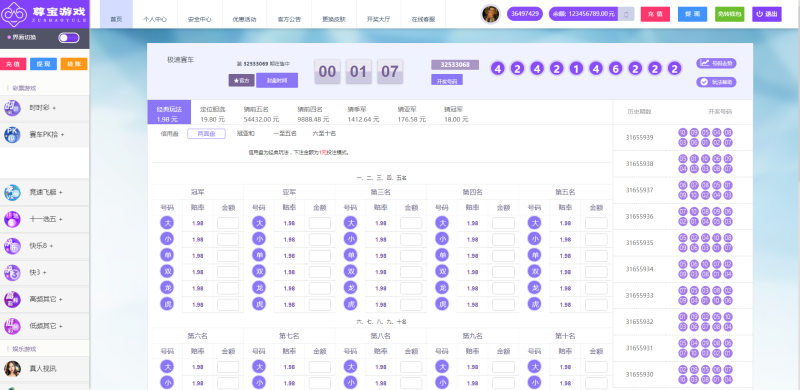This screenshot has width=800, height=390.
Task: Click the 快3 game icon
Action: pos(12,273)
